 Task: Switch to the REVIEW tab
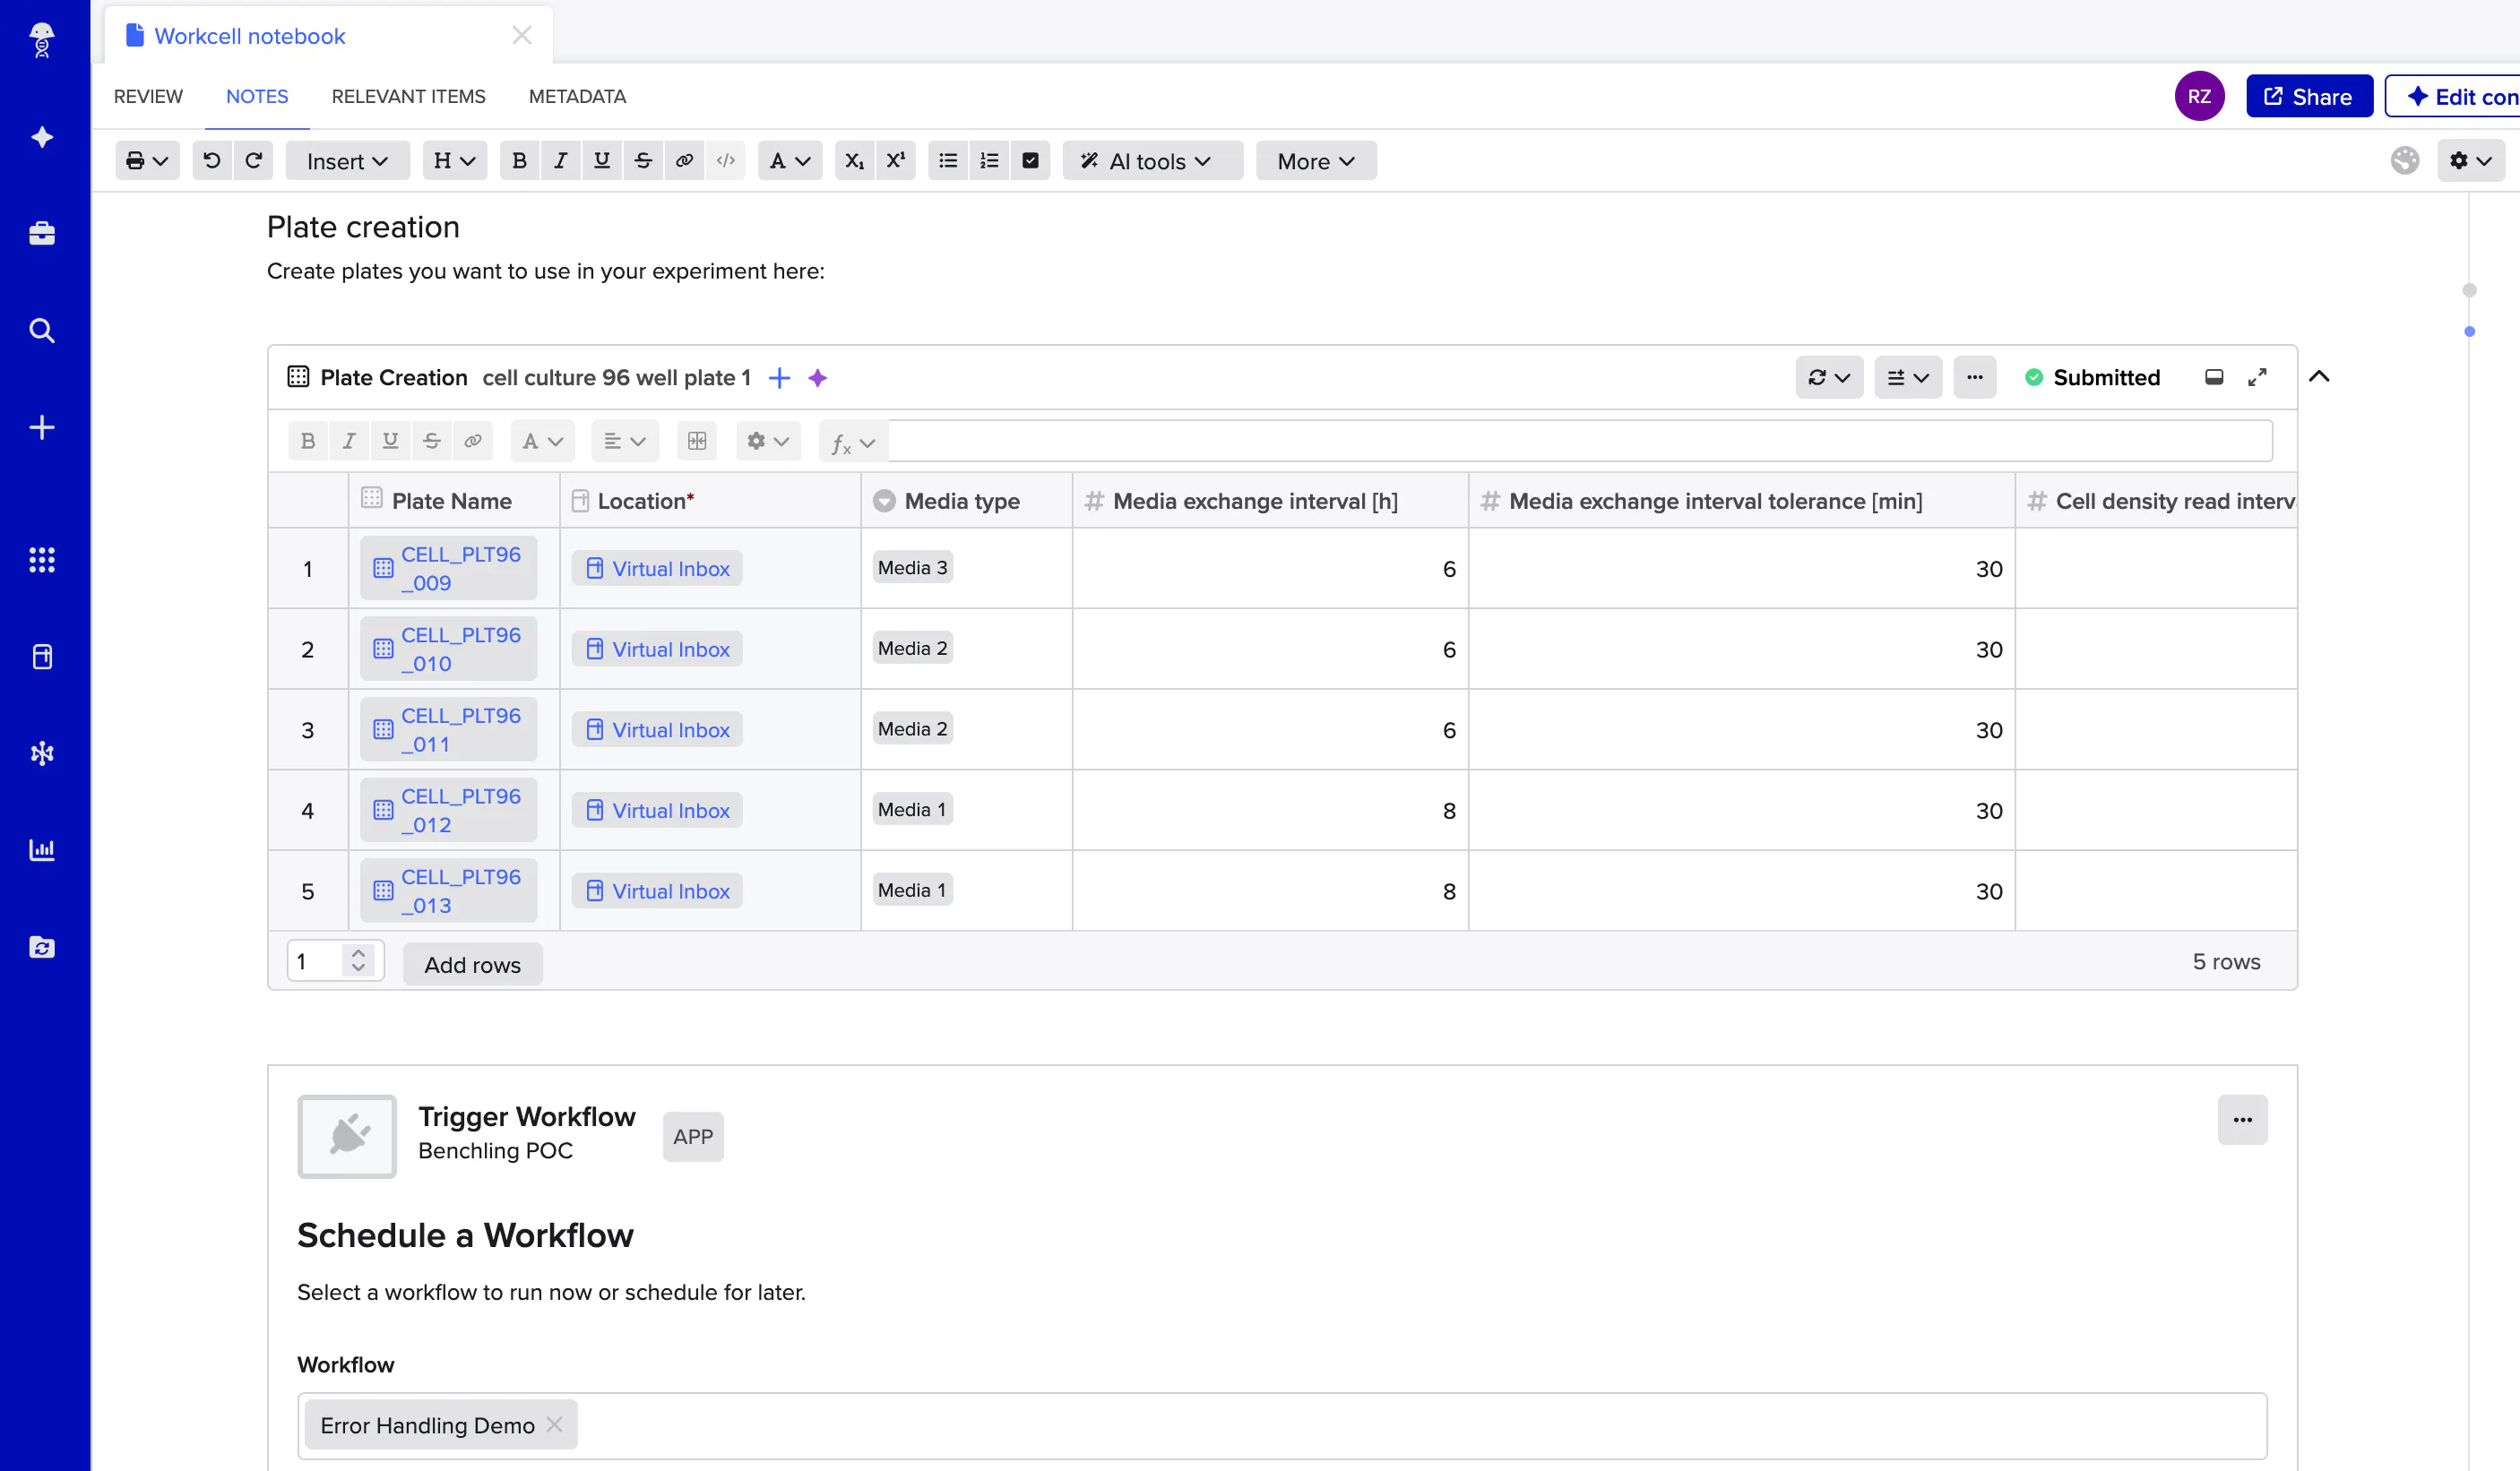click(x=148, y=96)
